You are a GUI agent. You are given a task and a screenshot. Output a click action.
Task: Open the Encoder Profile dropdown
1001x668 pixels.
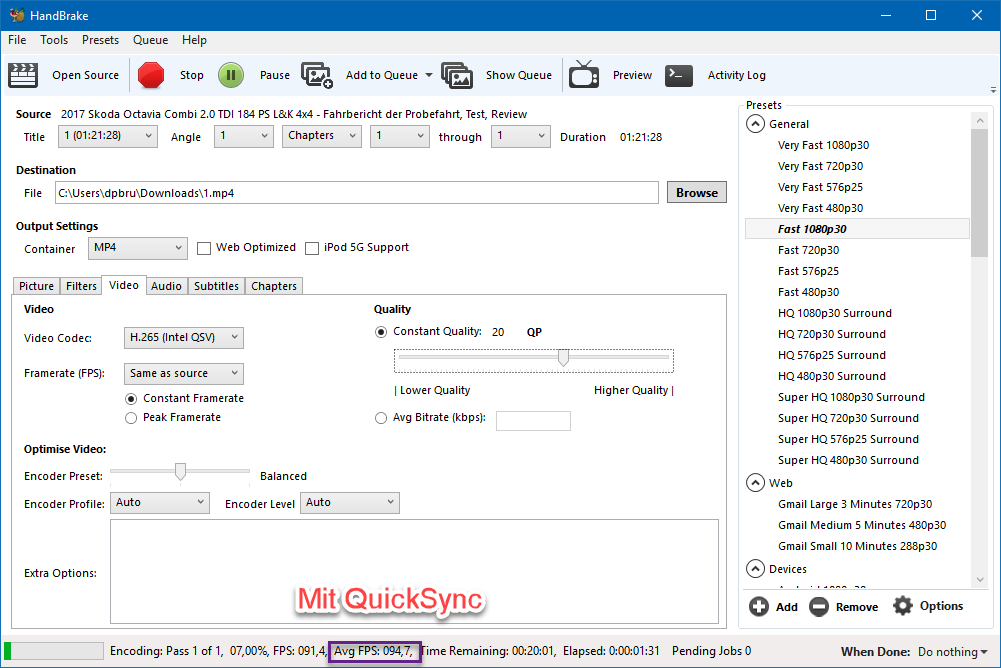tap(160, 503)
